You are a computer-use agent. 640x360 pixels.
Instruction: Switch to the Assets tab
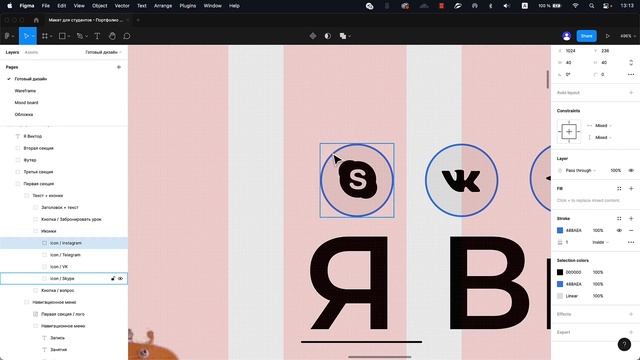pyautogui.click(x=31, y=52)
